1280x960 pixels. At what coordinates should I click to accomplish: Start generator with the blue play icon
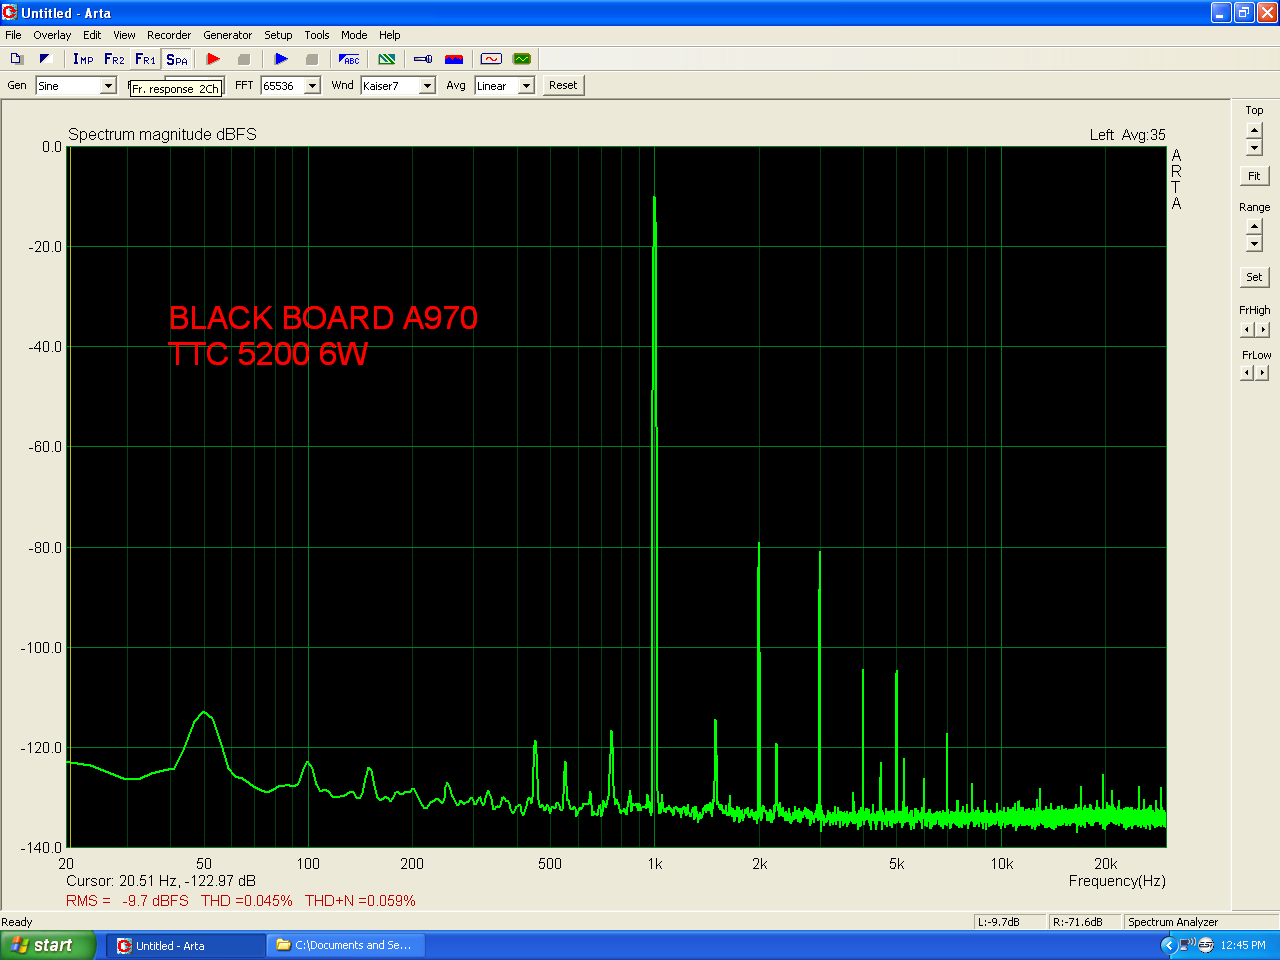(281, 59)
